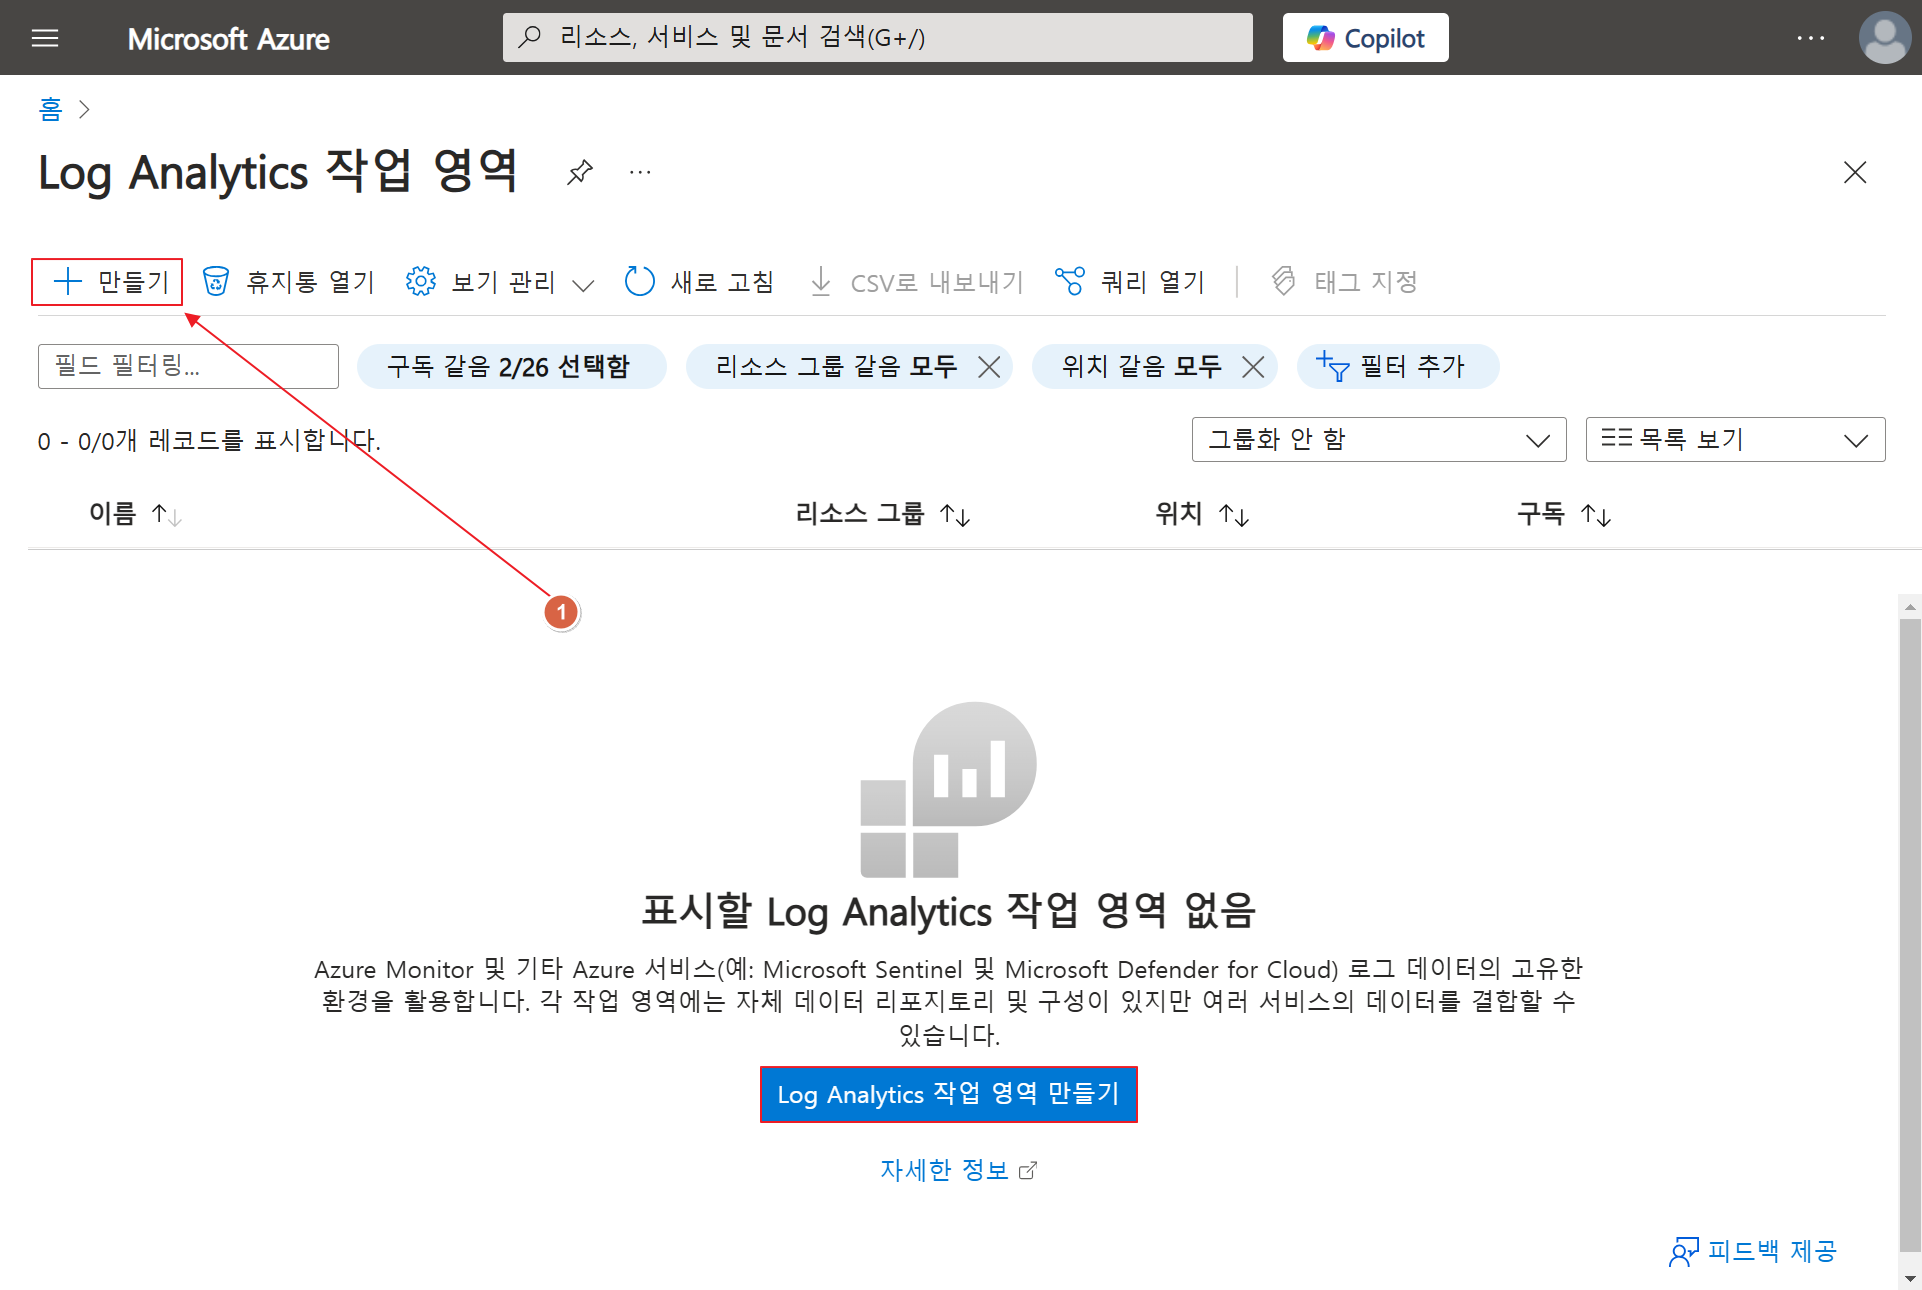Open the 목록 보기 view dropdown

[1734, 440]
